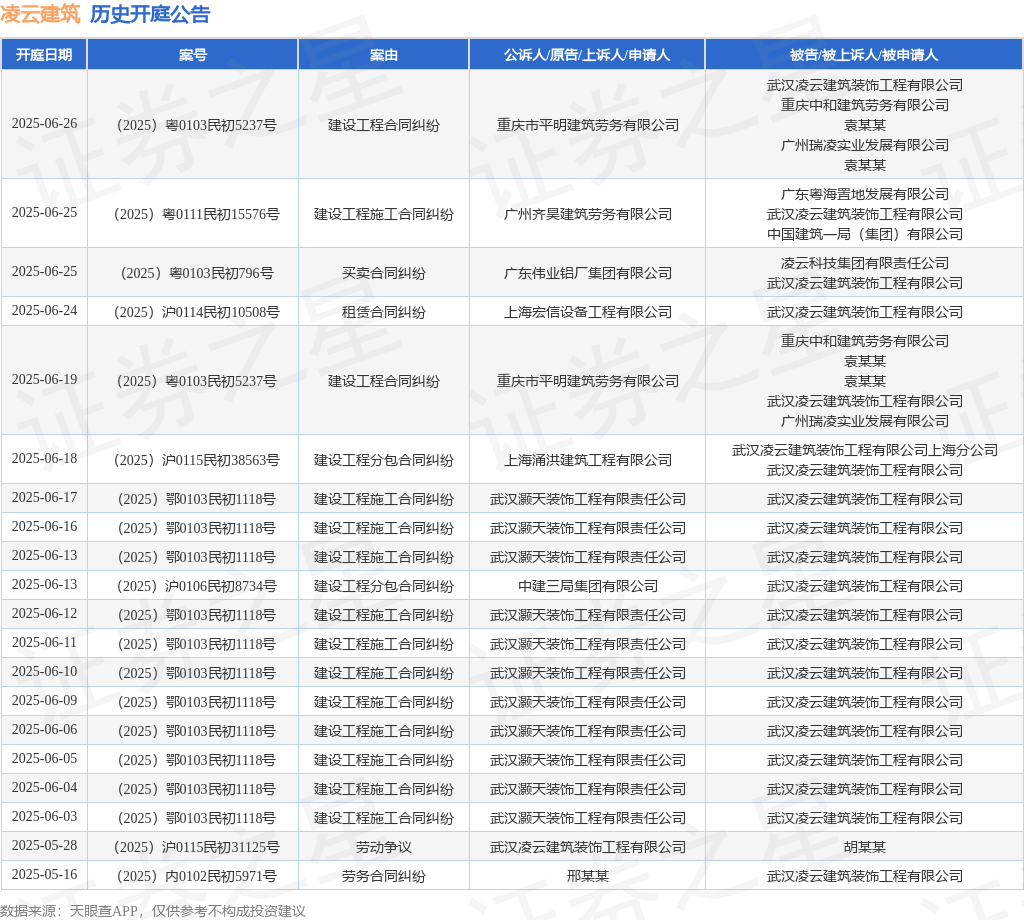Select the 案由 column header
Image resolution: width=1024 pixels, height=920 pixels.
383,55
